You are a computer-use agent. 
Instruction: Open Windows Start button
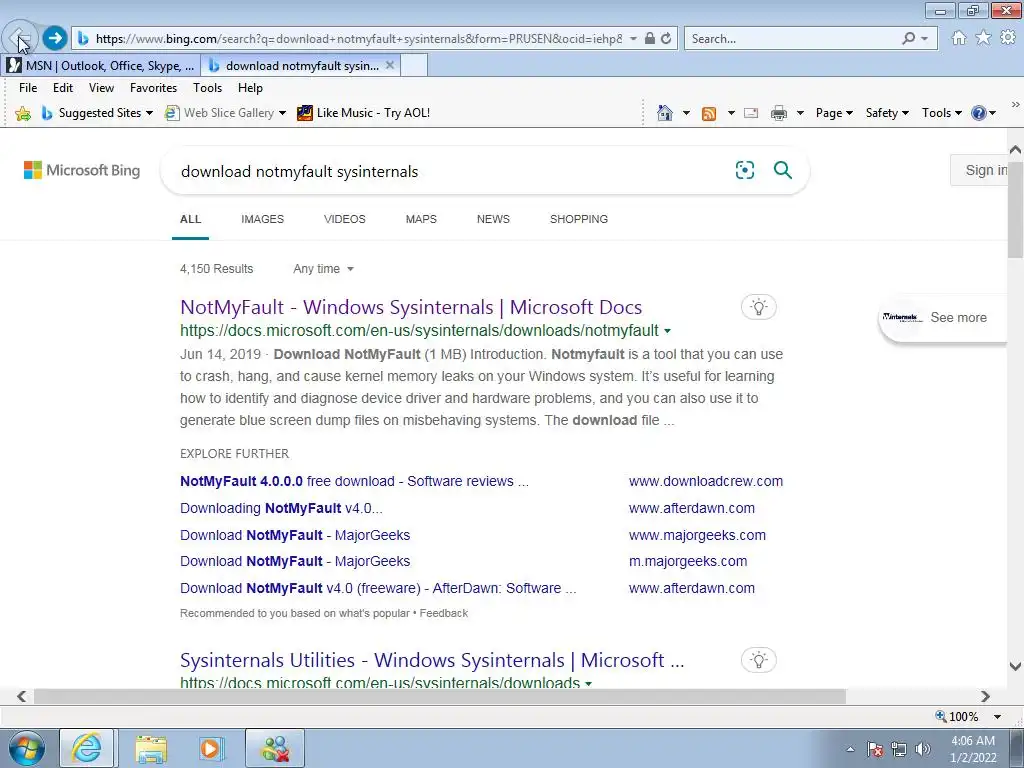coord(26,748)
